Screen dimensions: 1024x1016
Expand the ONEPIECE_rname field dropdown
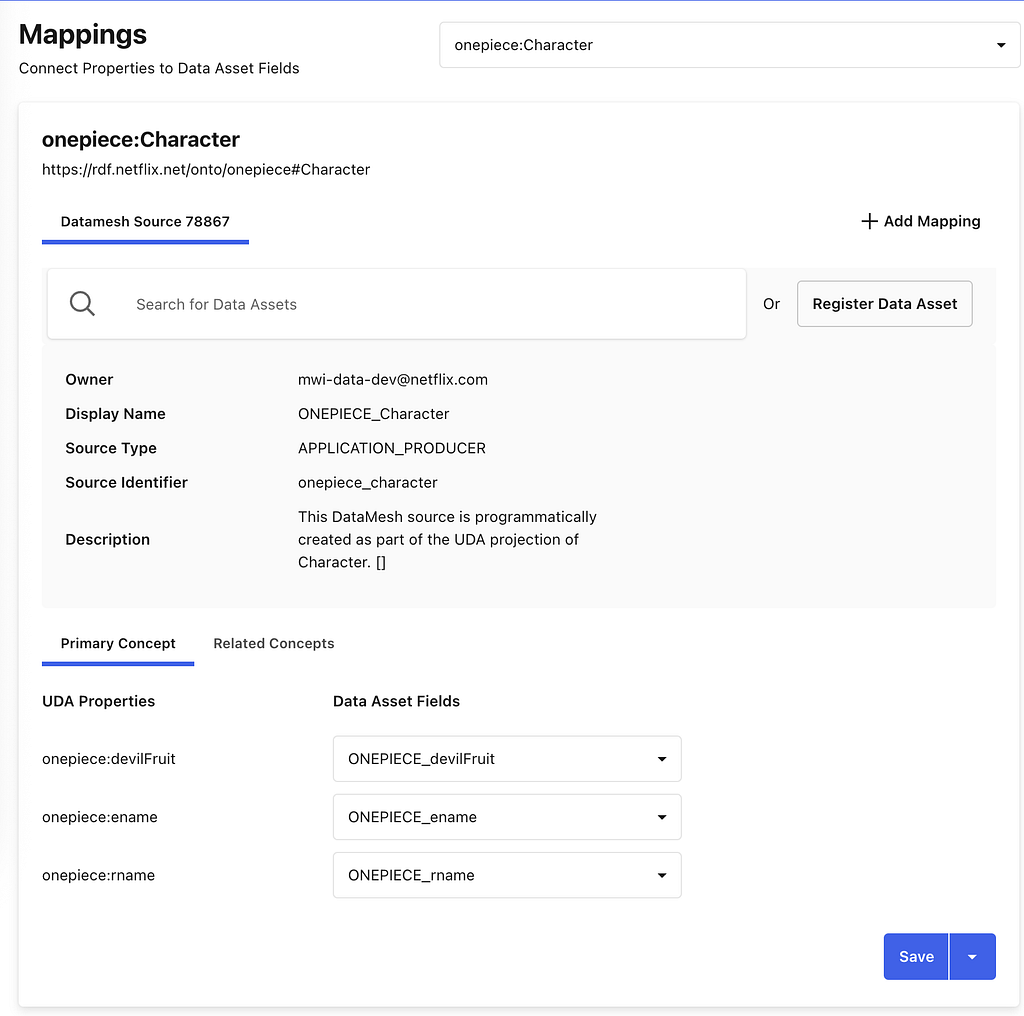tap(507, 875)
